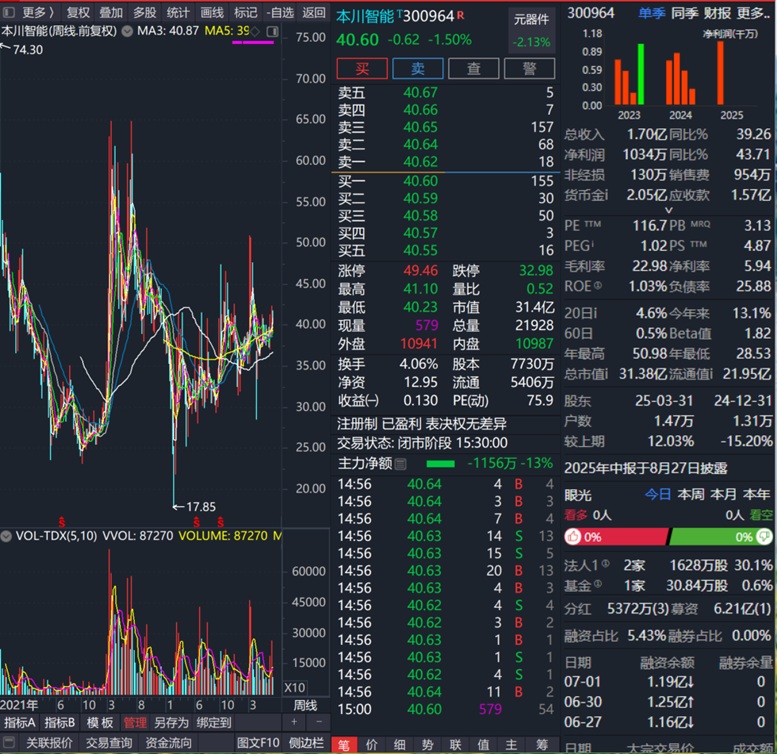Choose 绑定到 bind option
Viewport: 777px width, 754px height.
click(x=214, y=723)
